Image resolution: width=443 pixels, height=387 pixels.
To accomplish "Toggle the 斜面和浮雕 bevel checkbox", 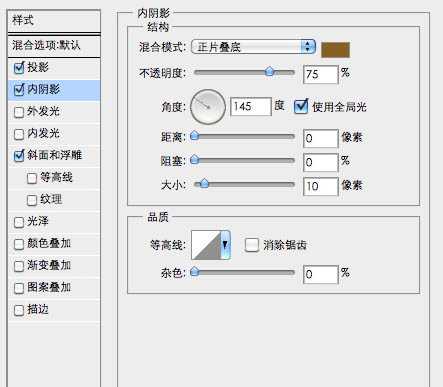I will click(19, 156).
